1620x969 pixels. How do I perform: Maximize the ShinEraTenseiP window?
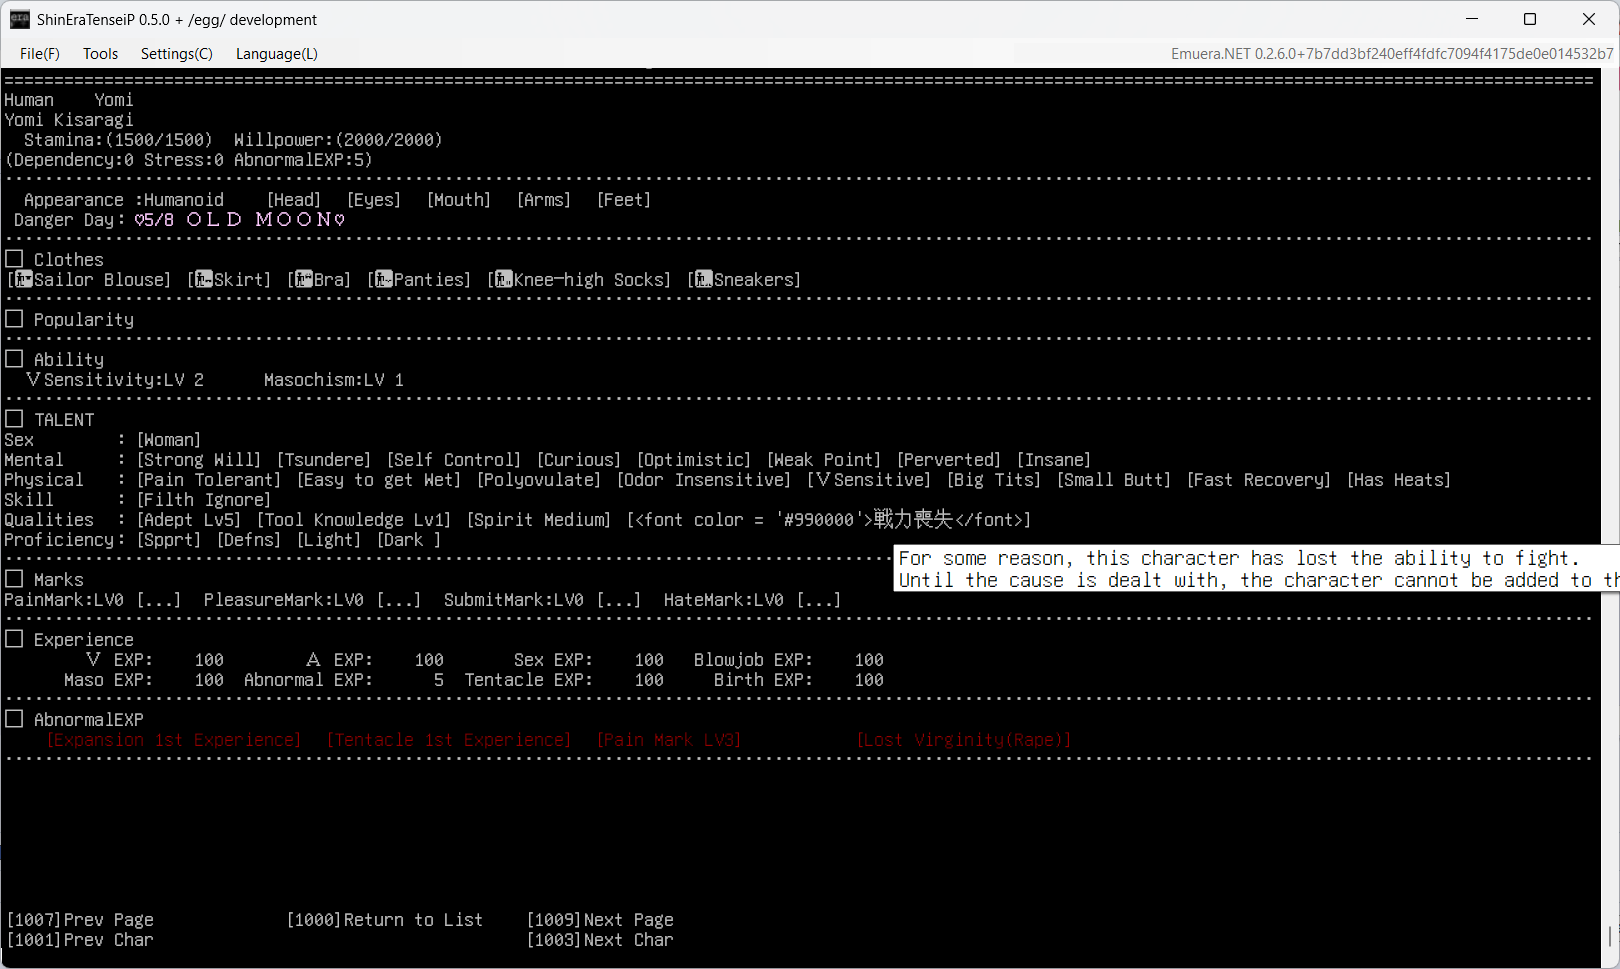pos(1530,19)
